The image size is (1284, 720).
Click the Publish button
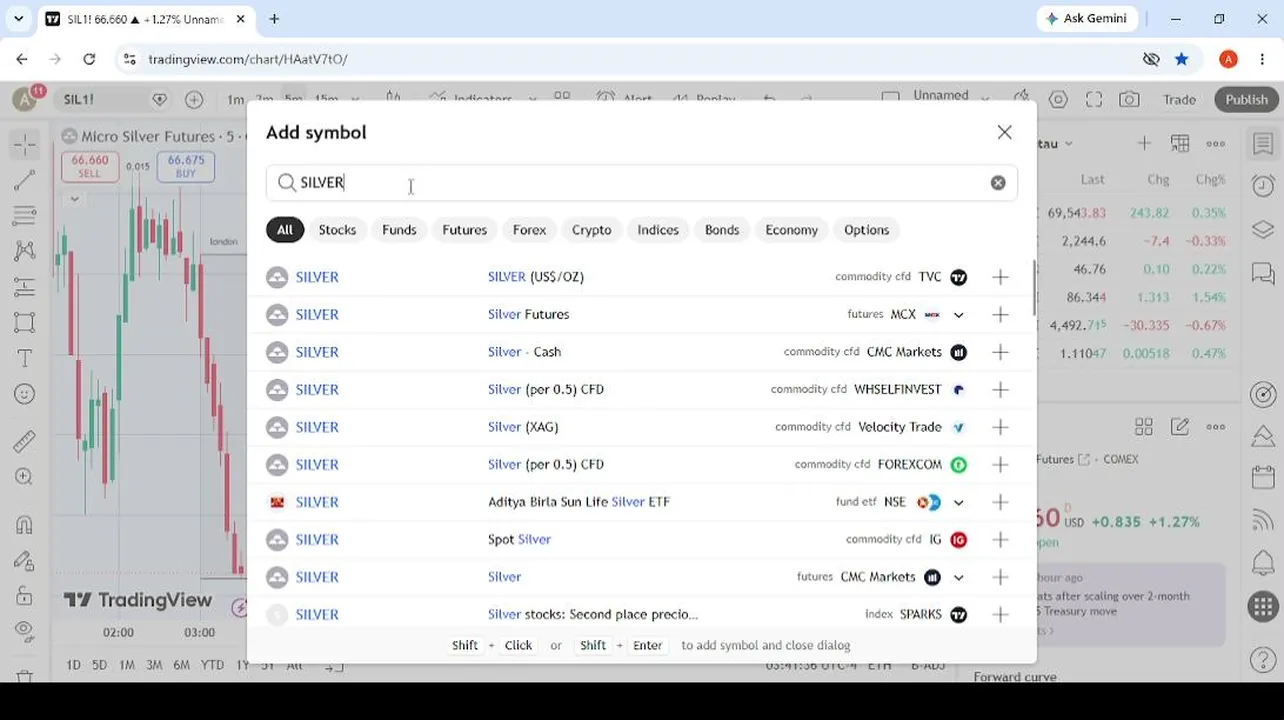point(1247,99)
